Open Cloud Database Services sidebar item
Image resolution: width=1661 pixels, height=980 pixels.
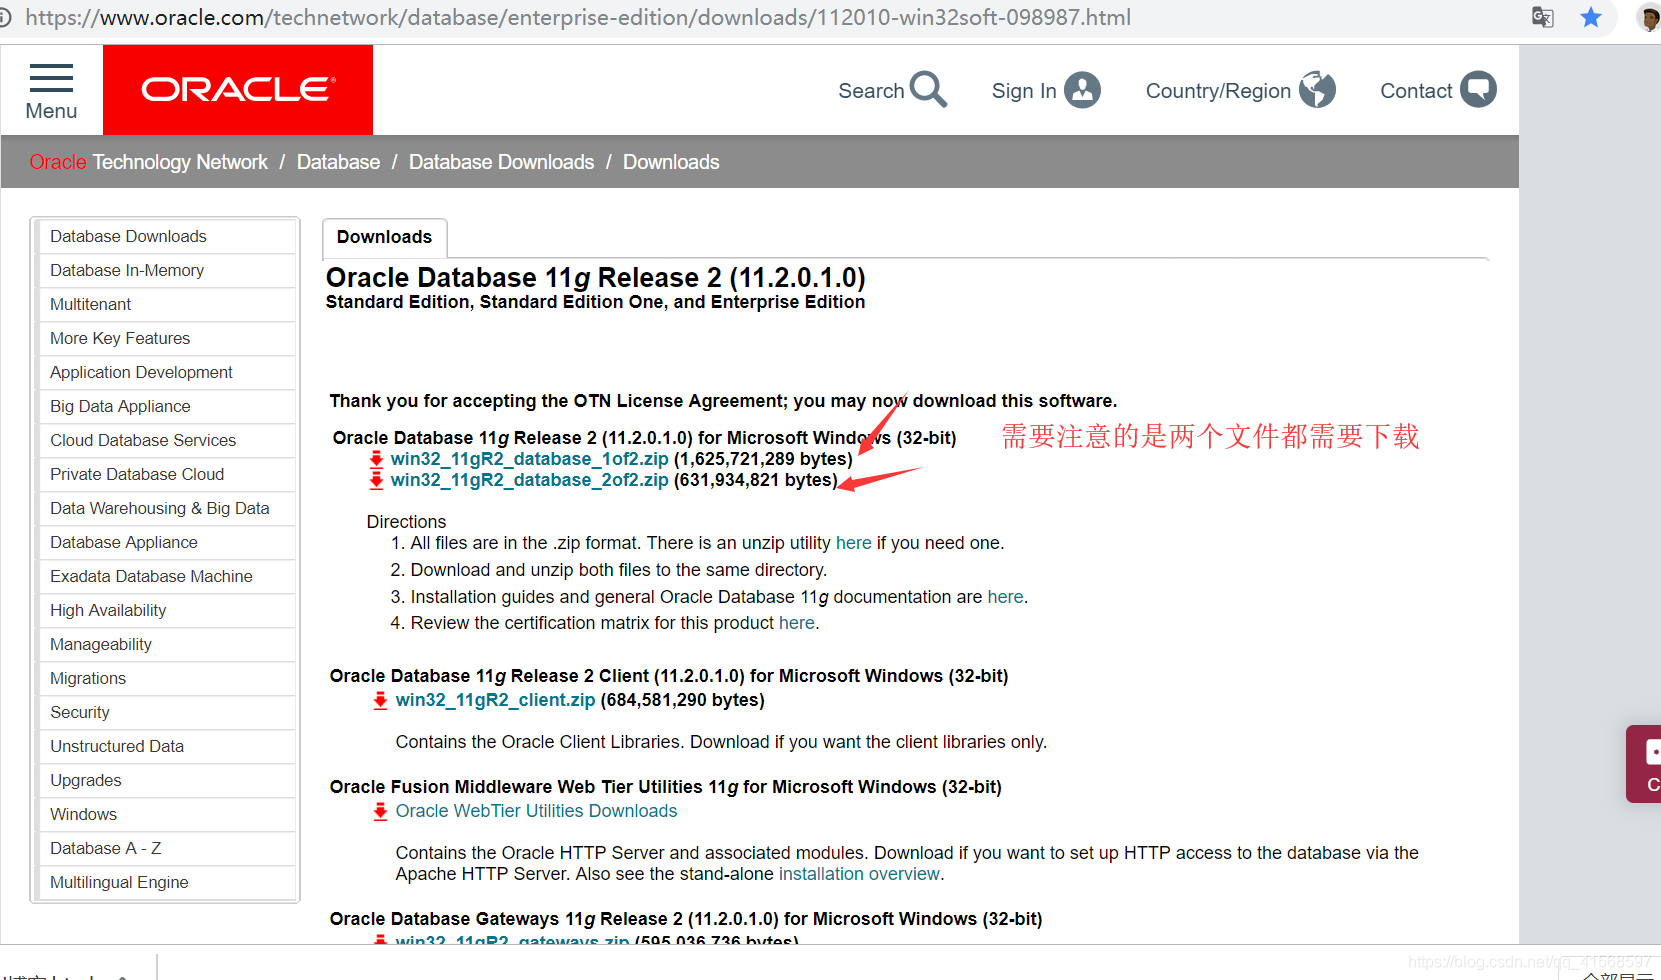point(167,441)
